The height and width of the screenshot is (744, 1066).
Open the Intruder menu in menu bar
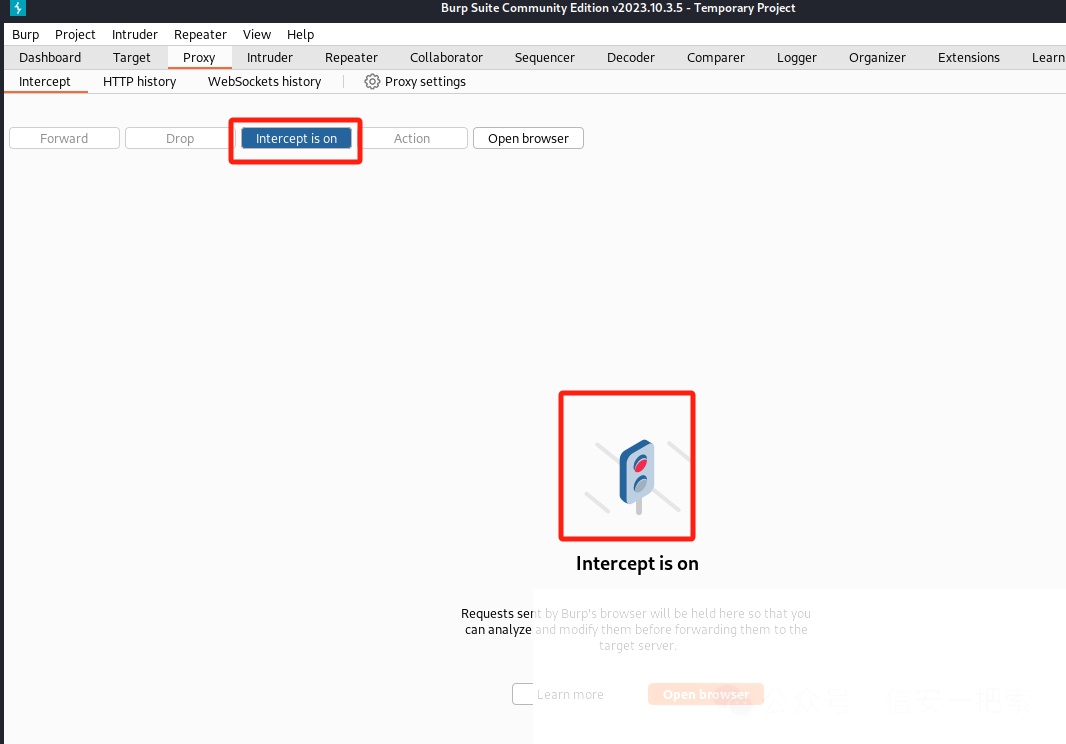tap(135, 35)
